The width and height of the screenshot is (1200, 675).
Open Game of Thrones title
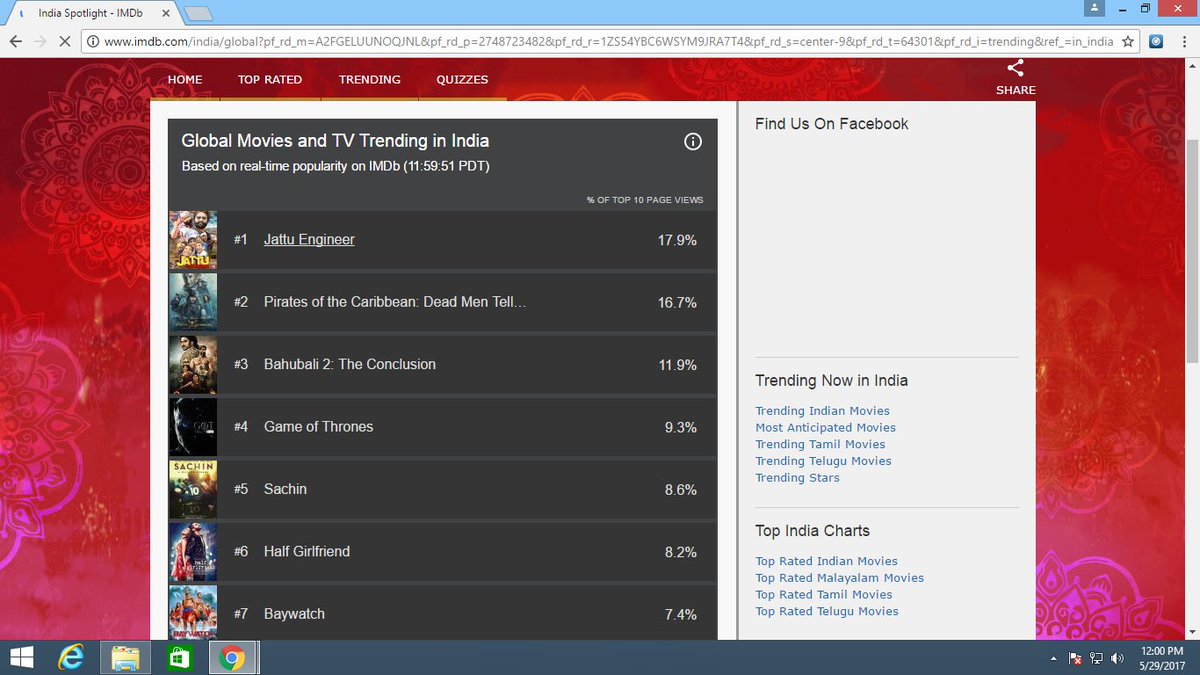coord(318,426)
